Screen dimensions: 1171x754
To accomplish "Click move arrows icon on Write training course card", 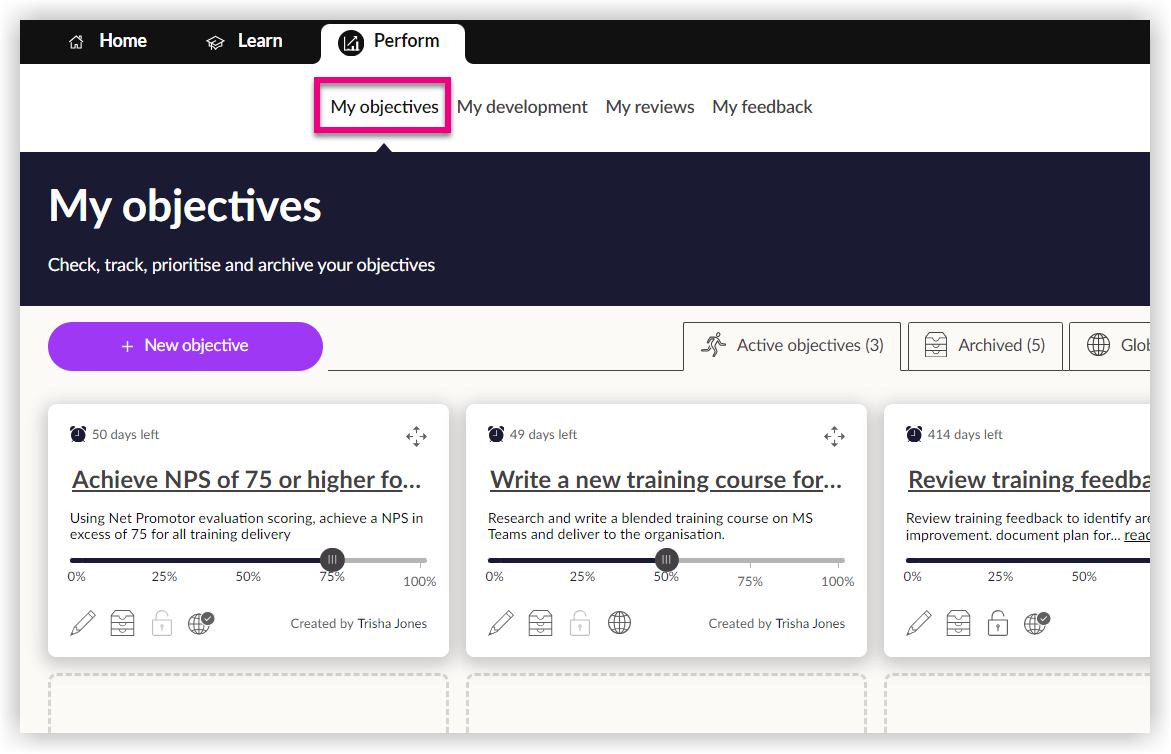I will [x=834, y=435].
